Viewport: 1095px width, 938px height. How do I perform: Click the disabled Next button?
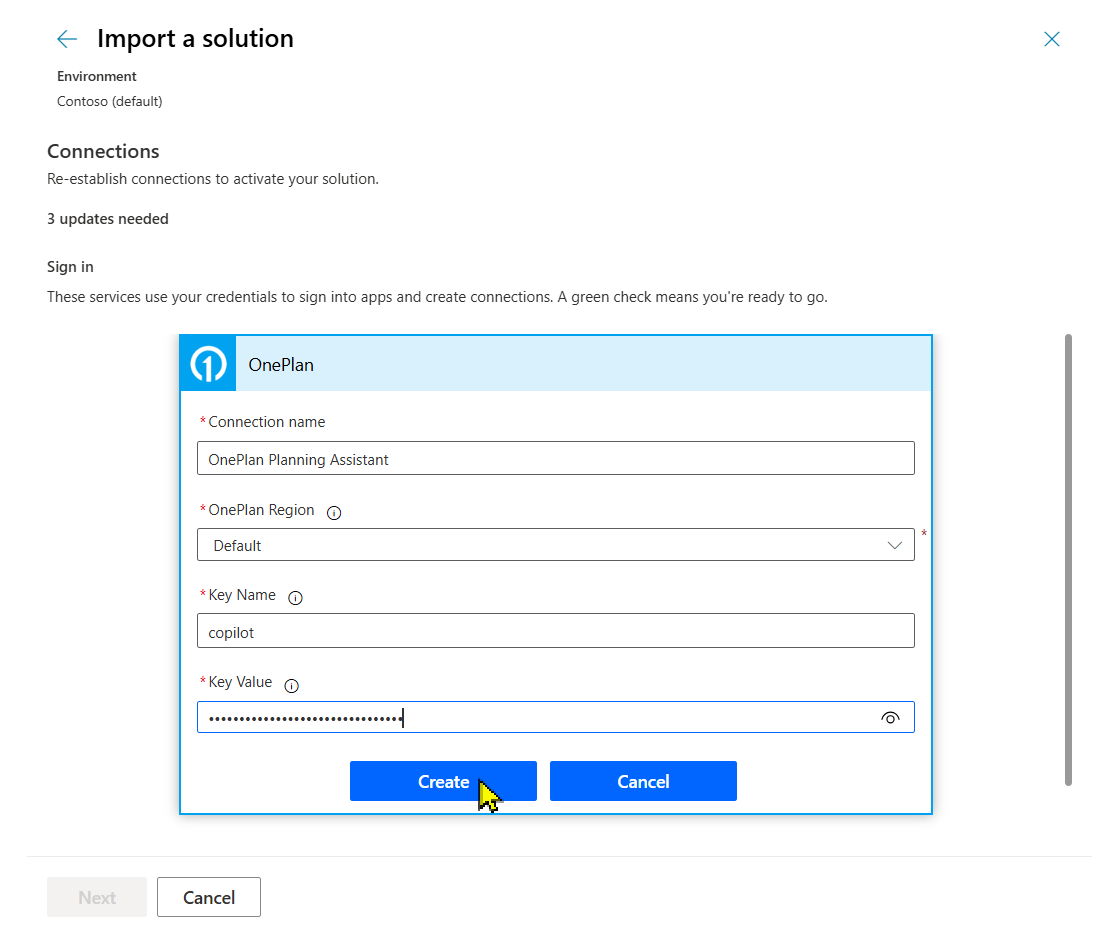[97, 897]
